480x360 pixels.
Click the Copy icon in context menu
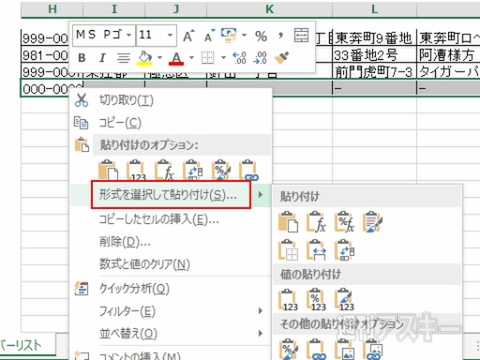point(81,123)
